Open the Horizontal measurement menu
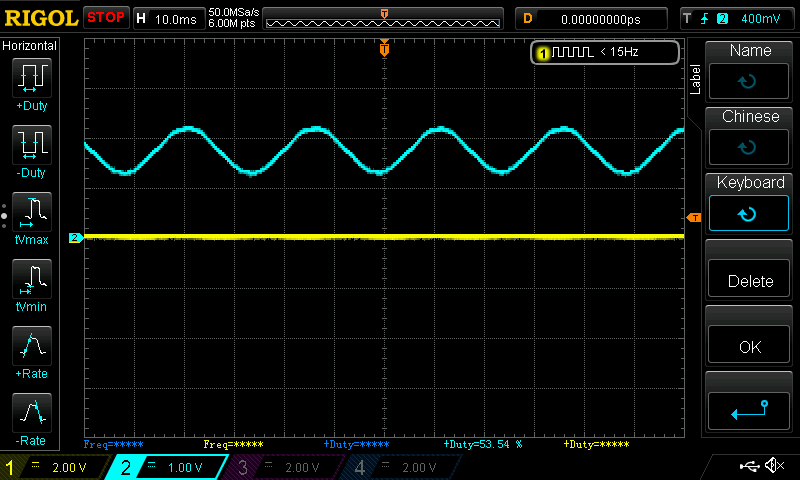 coord(30,46)
